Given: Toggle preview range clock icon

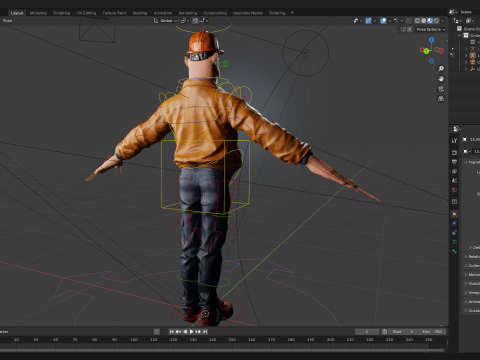Looking at the screenshot, I should (x=384, y=332).
